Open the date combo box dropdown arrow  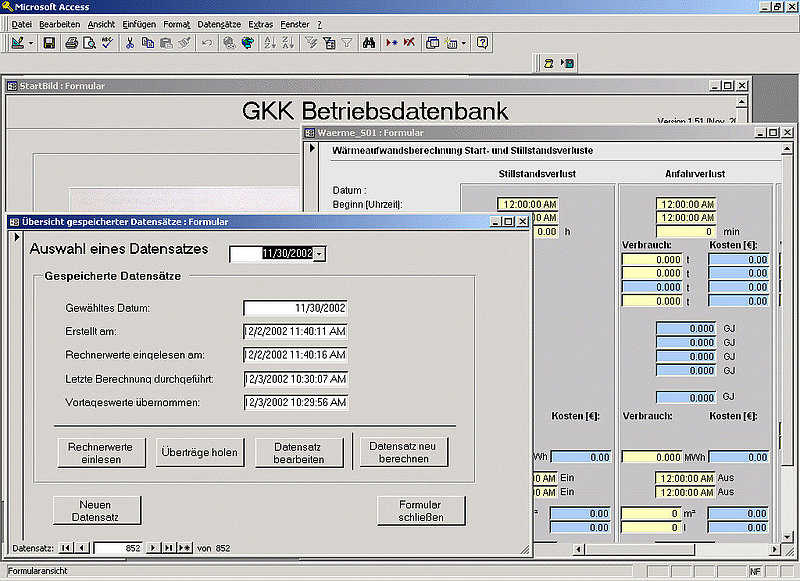click(x=319, y=254)
